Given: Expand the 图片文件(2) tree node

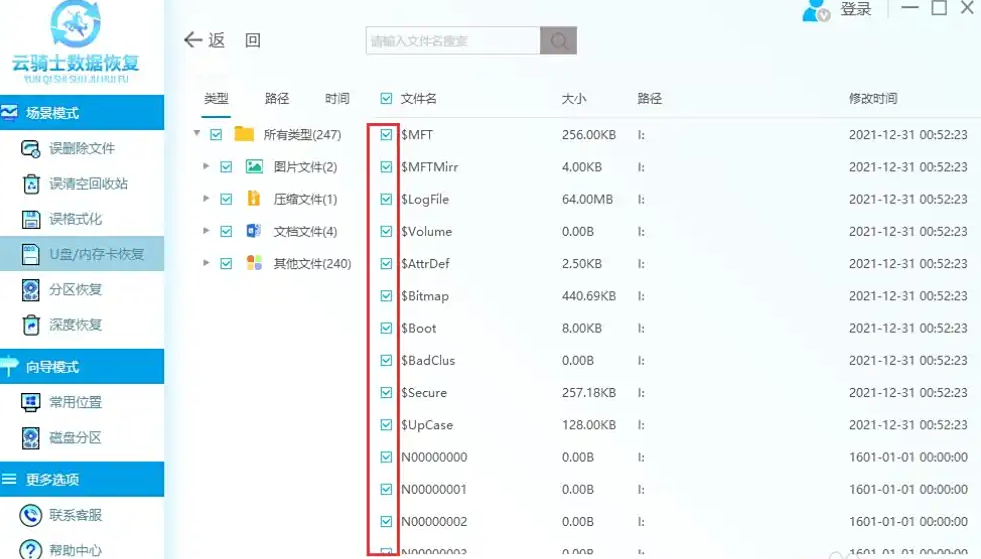Looking at the screenshot, I should [x=206, y=167].
